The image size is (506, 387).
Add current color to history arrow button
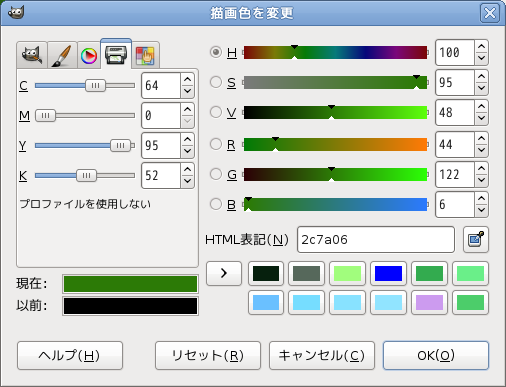(224, 273)
